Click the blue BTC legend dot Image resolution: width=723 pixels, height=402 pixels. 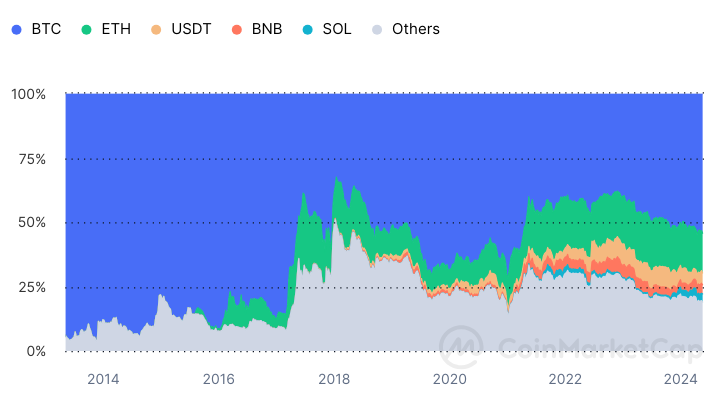(17, 30)
